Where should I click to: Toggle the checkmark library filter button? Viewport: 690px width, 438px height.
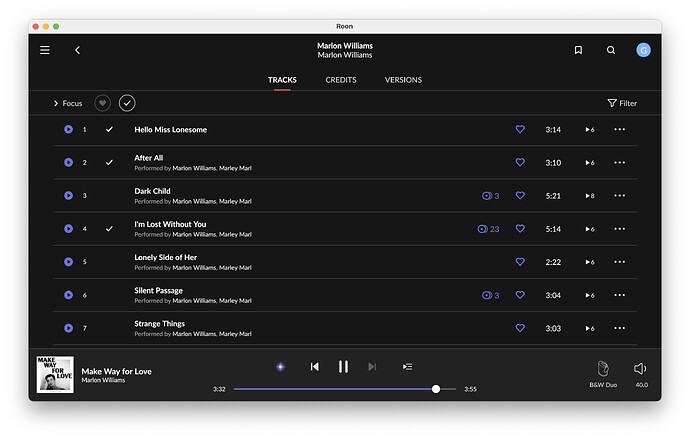click(127, 103)
